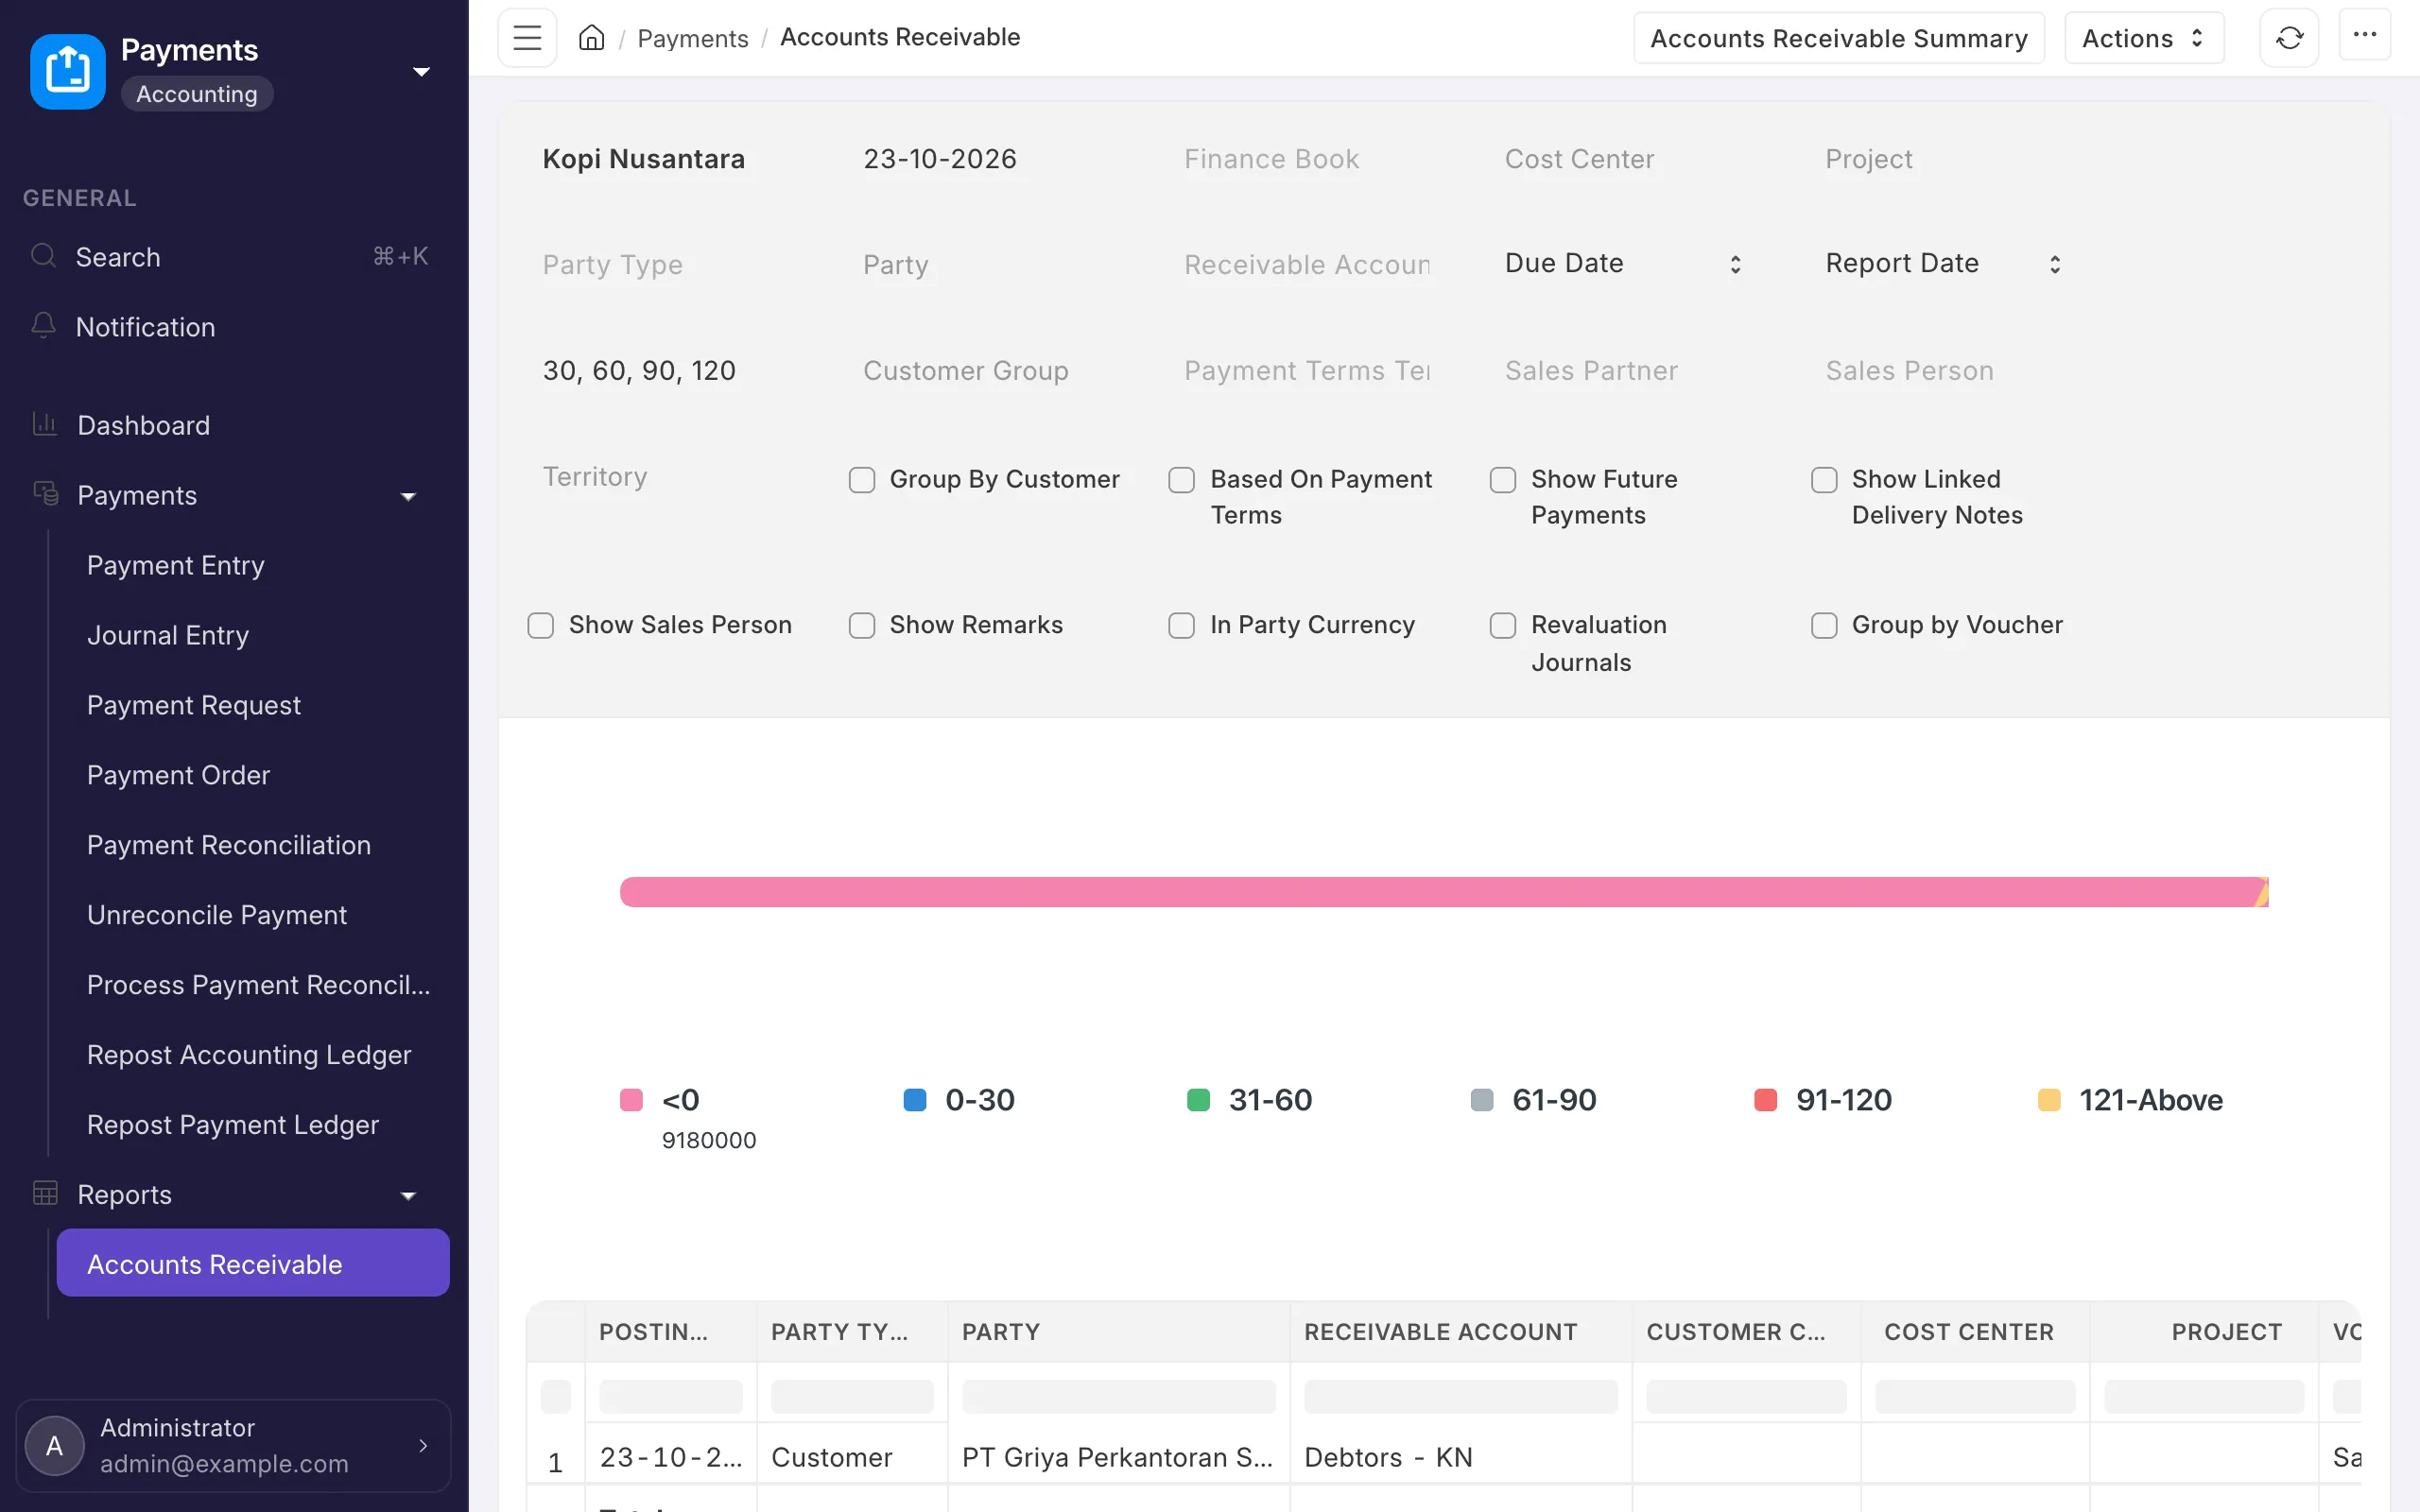Viewport: 2420px width, 1512px height.
Task: Select Journal Entry from sidebar
Action: coord(168,635)
